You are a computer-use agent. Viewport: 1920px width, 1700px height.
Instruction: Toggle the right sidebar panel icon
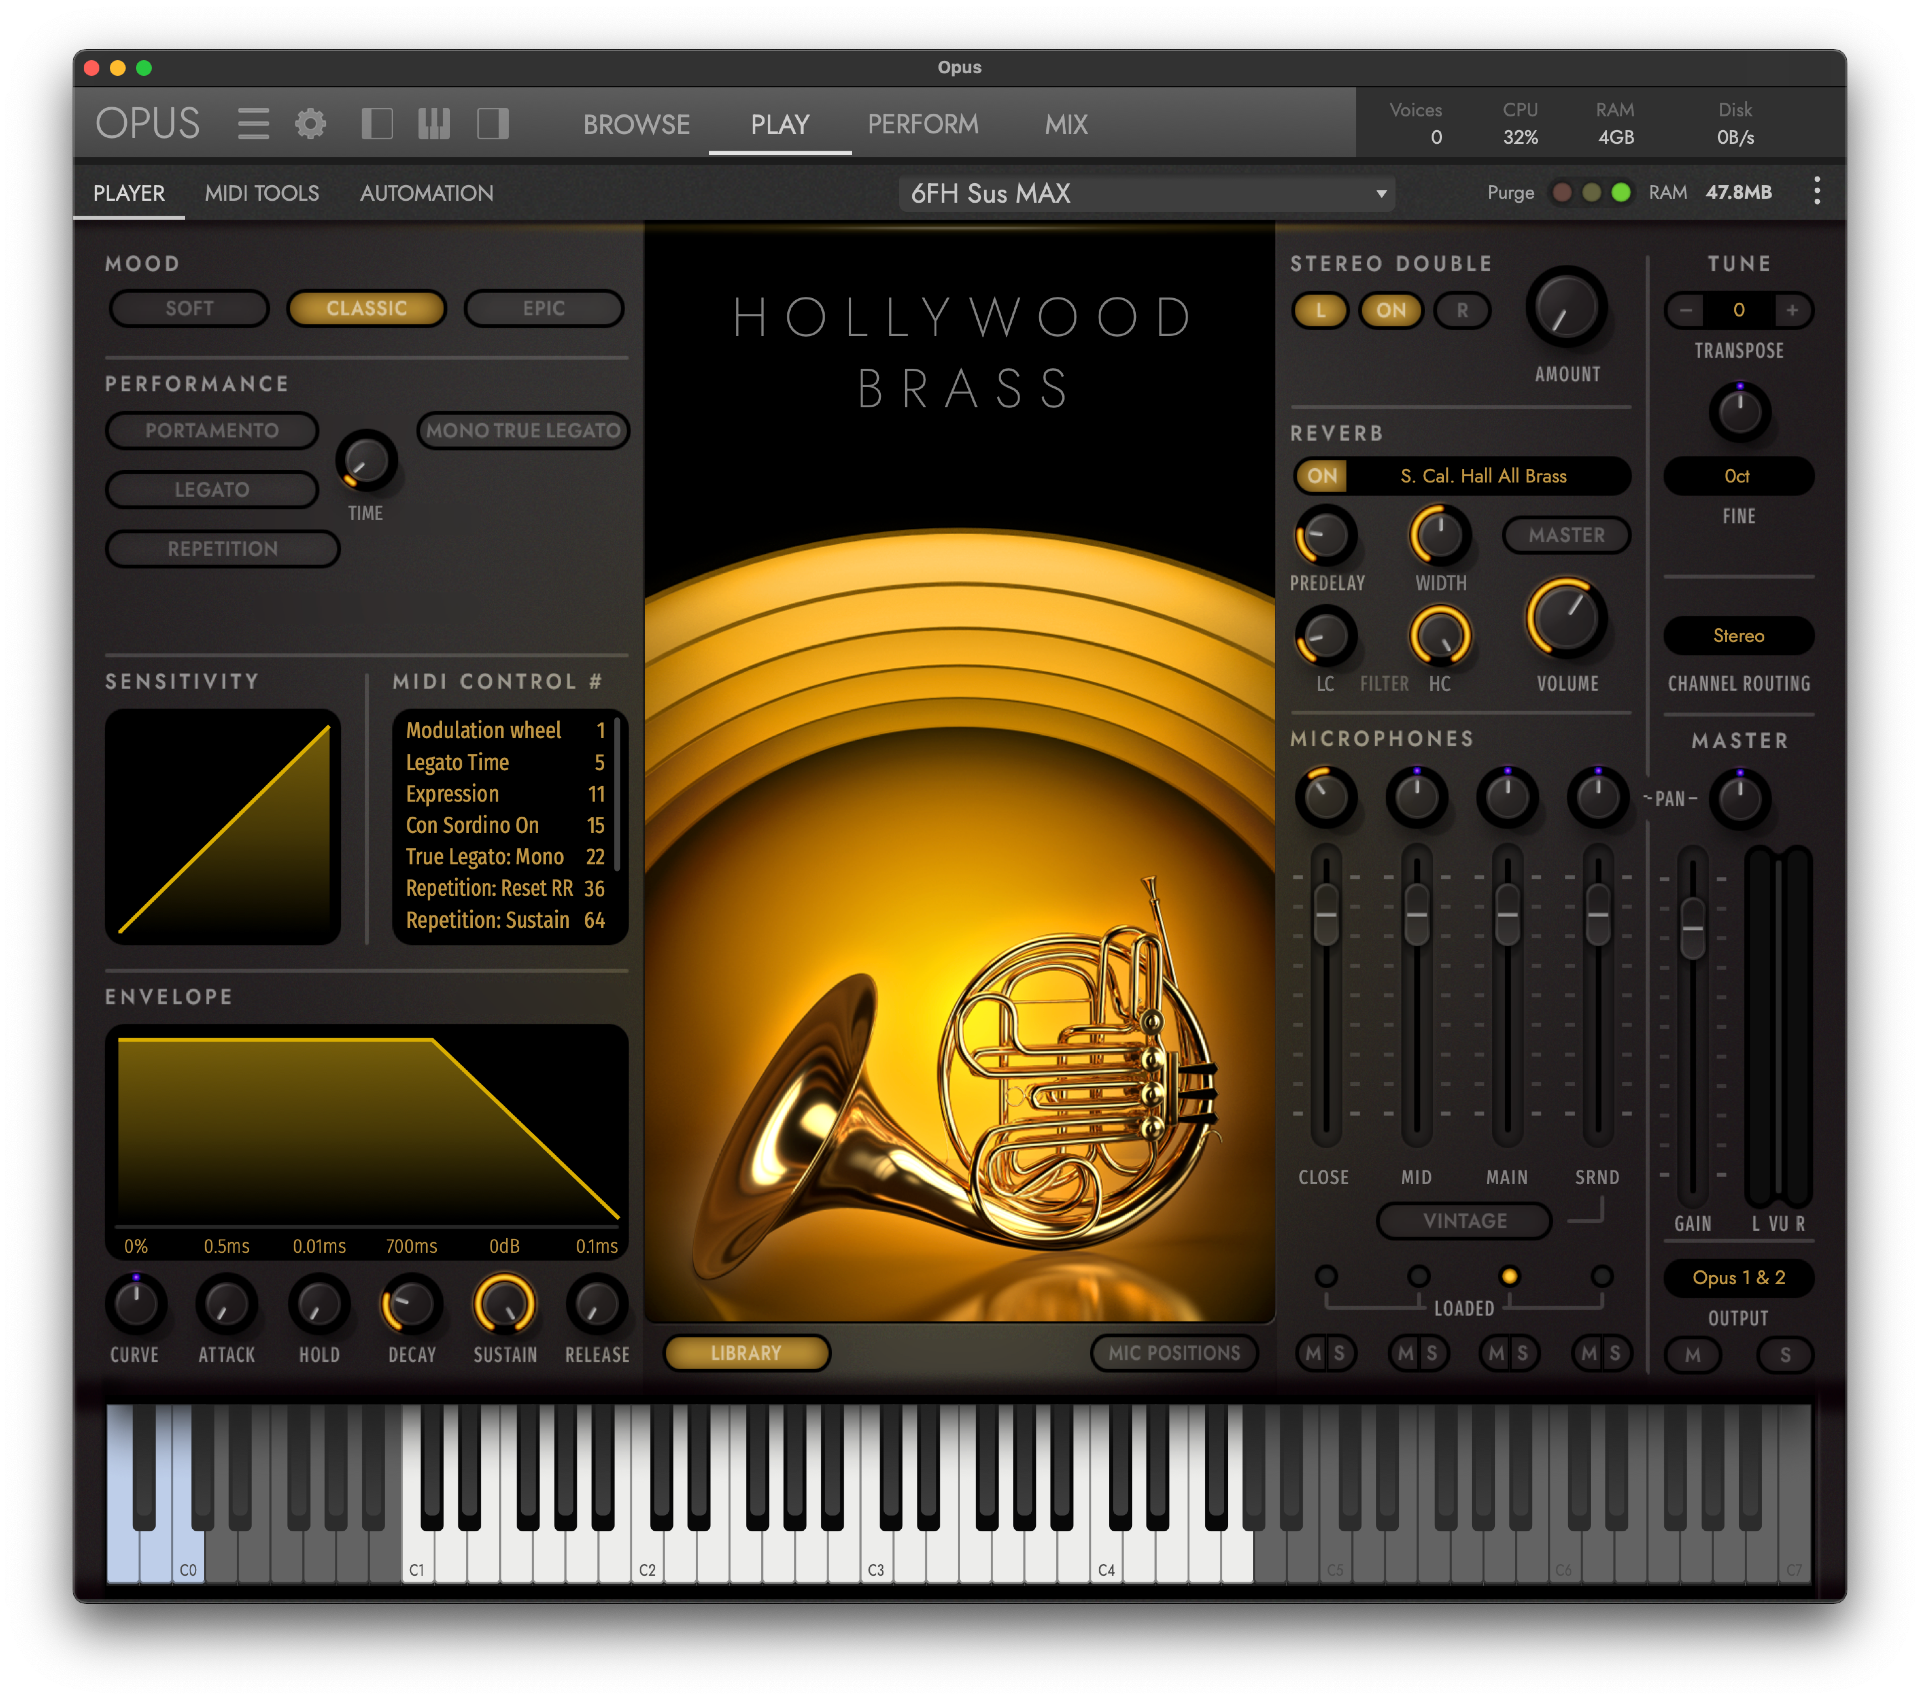pyautogui.click(x=493, y=124)
